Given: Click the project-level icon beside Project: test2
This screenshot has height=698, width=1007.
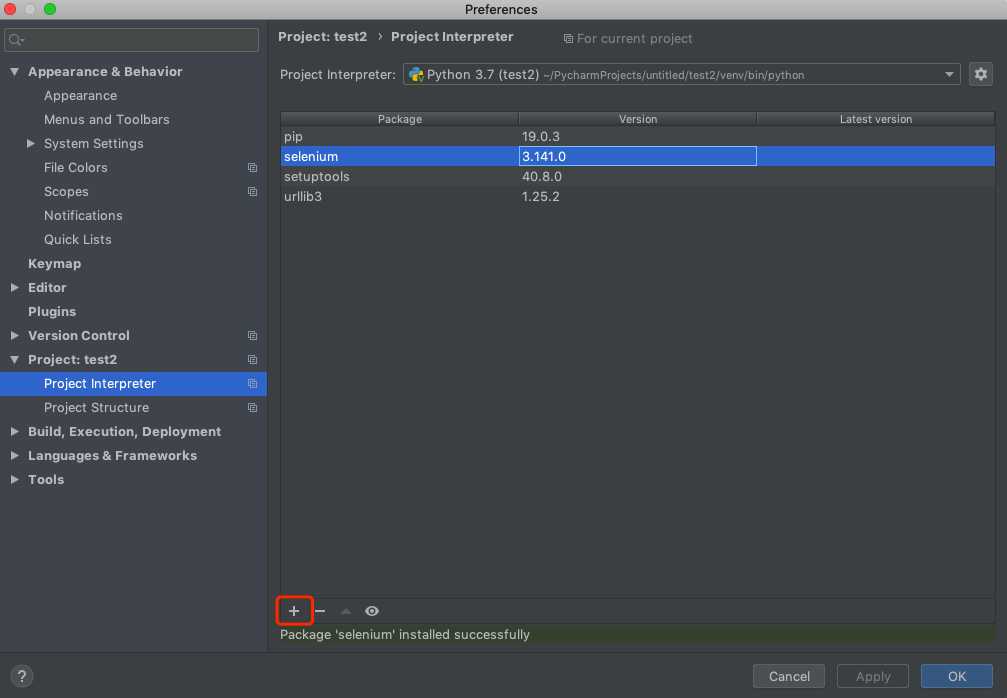Looking at the screenshot, I should point(252,360).
